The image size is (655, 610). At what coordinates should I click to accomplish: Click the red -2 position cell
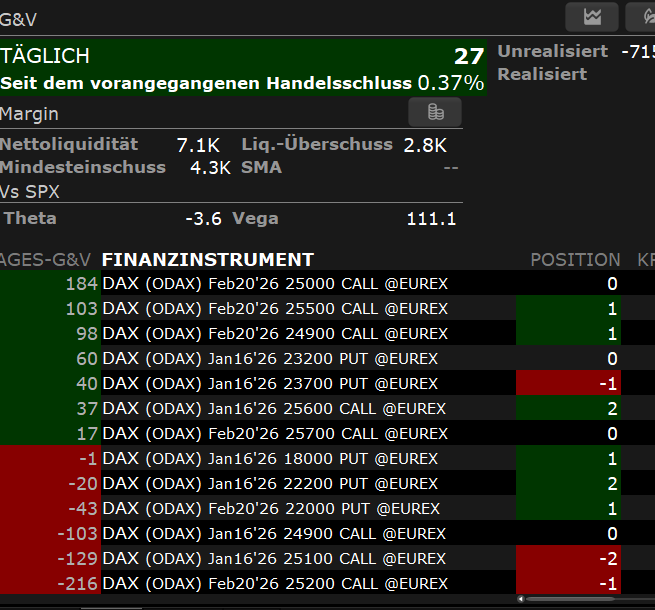click(x=569, y=559)
